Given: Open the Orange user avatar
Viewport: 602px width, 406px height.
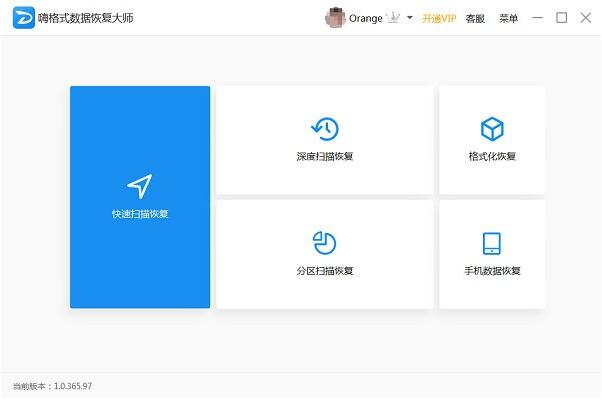Looking at the screenshot, I should coord(335,18).
